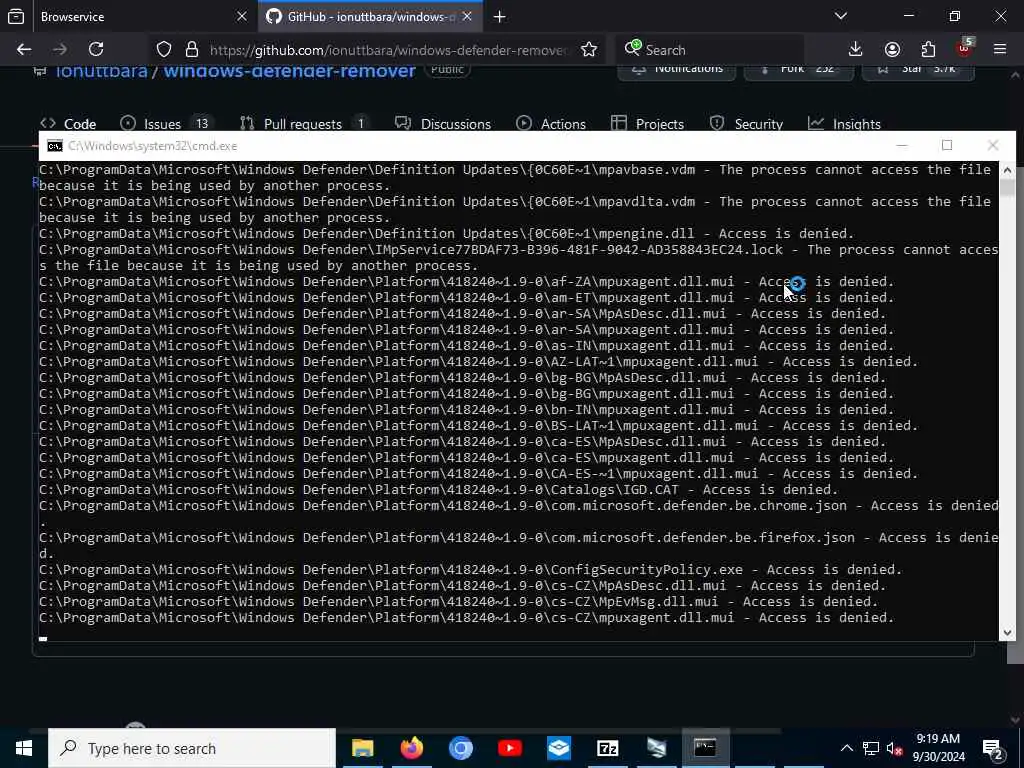1024x768 pixels.
Task: Open the windows-defender-remover repository link
Action: 289,71
